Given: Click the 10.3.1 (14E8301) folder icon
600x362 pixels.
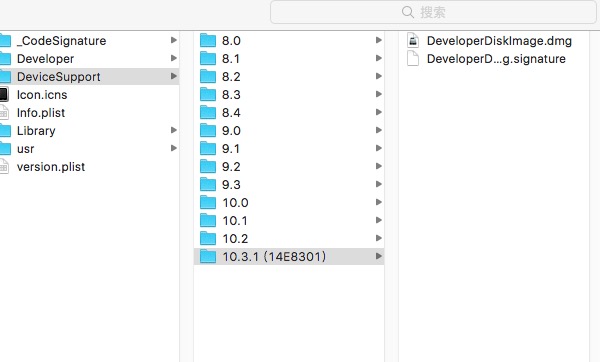Looking at the screenshot, I should point(208,256).
